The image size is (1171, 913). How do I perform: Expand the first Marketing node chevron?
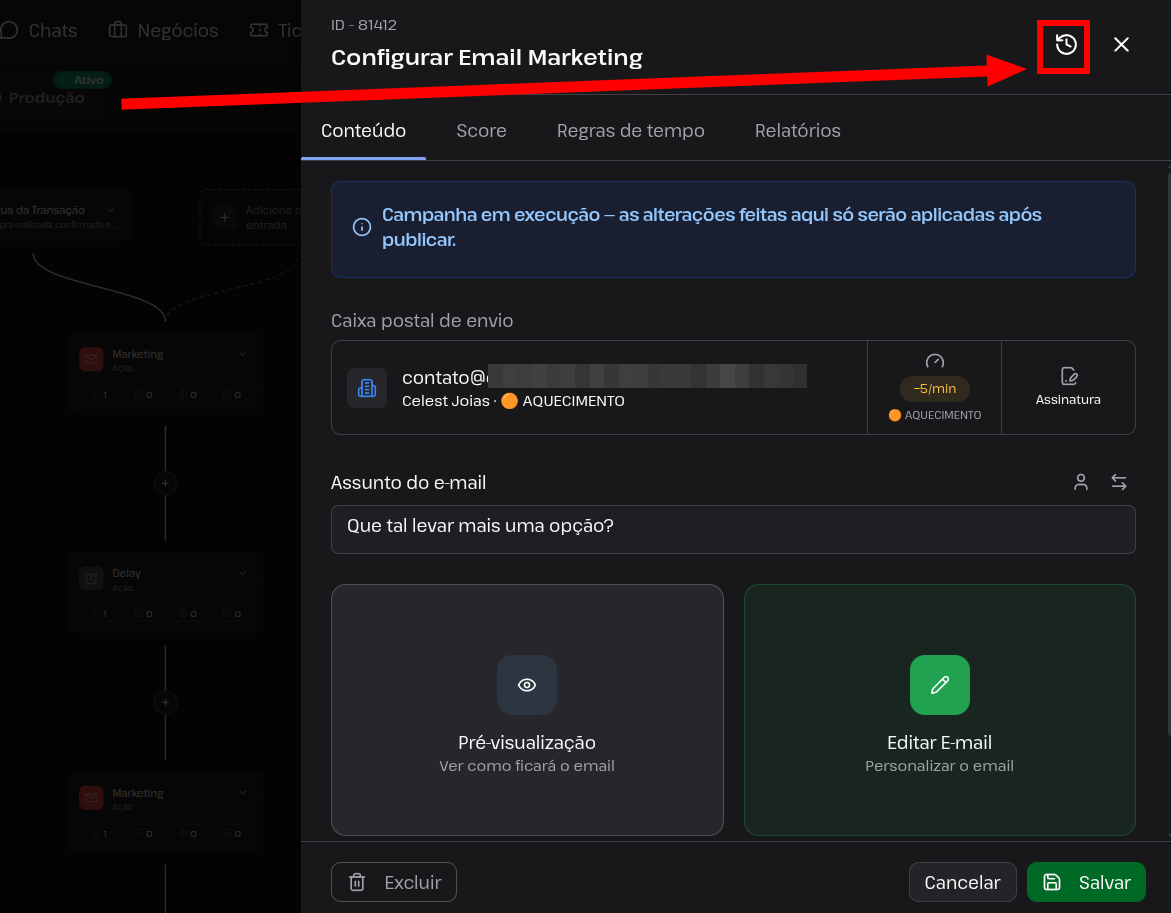point(243,354)
